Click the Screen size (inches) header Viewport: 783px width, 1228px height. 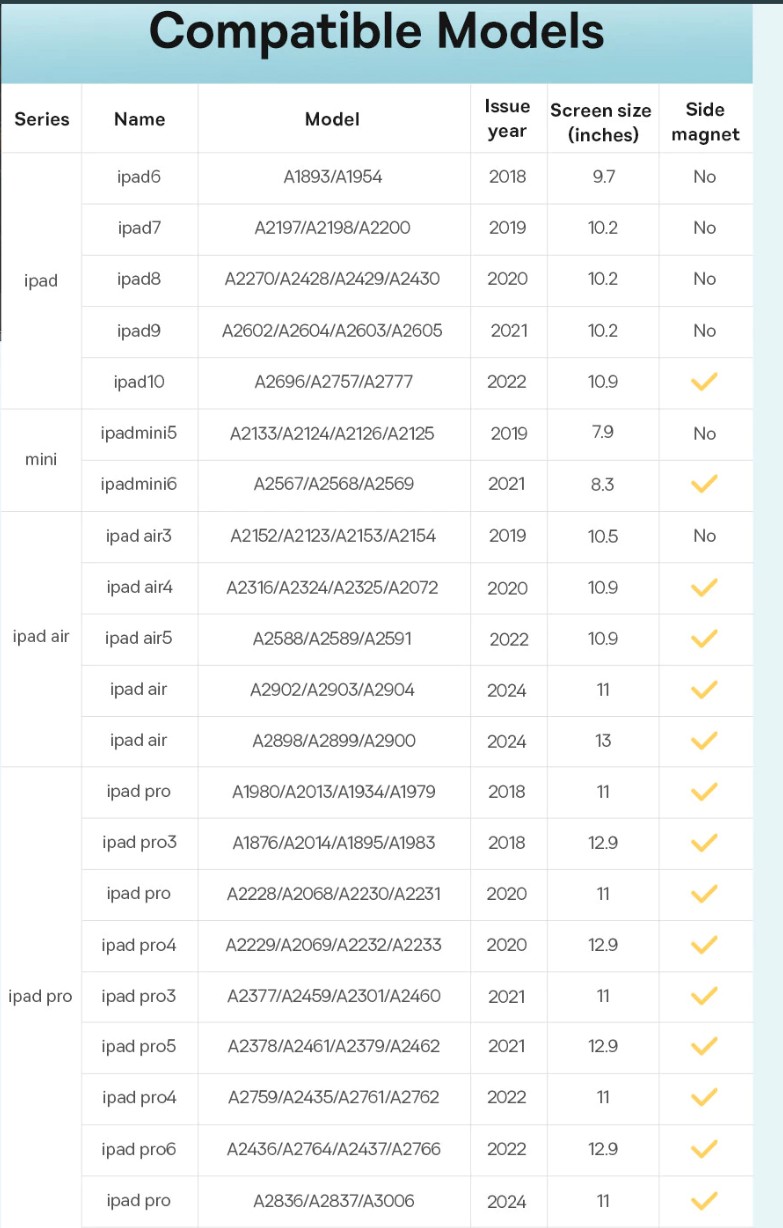pos(602,122)
